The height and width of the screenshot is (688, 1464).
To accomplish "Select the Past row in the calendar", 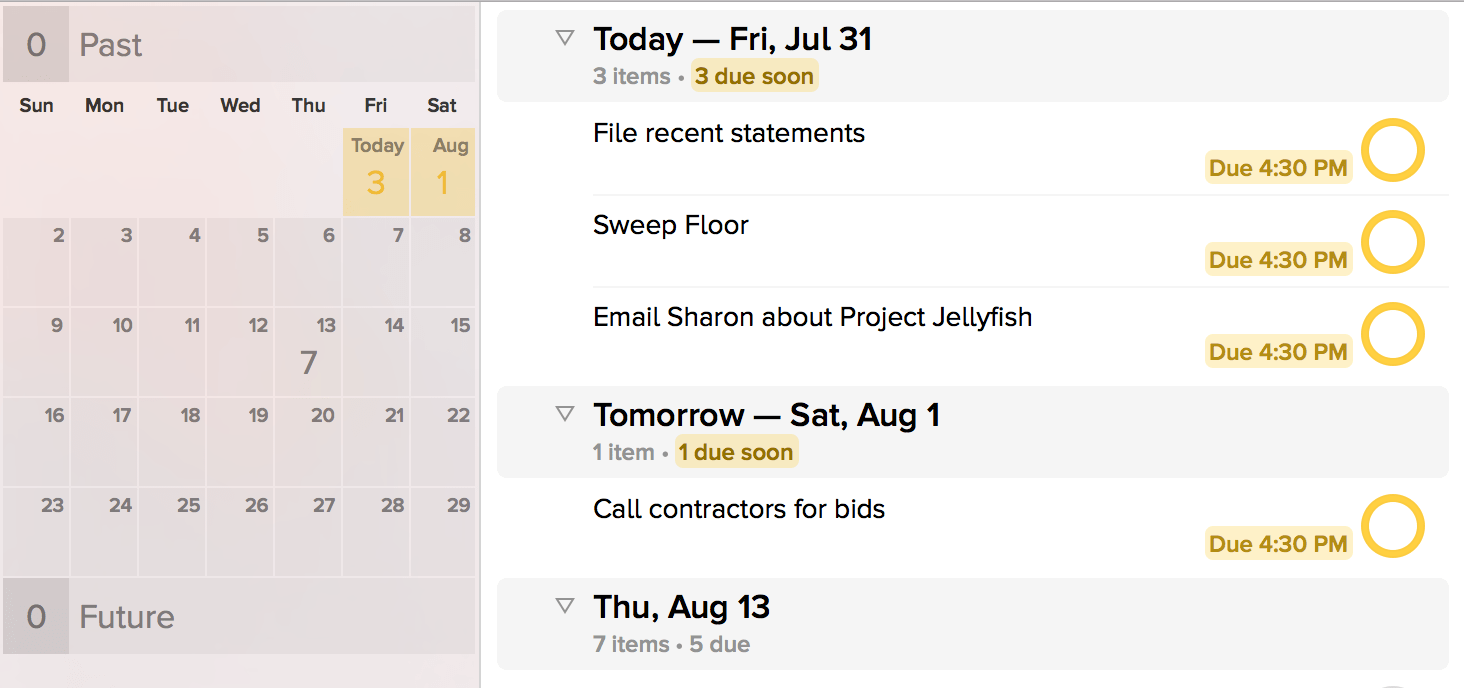I will click(x=238, y=45).
